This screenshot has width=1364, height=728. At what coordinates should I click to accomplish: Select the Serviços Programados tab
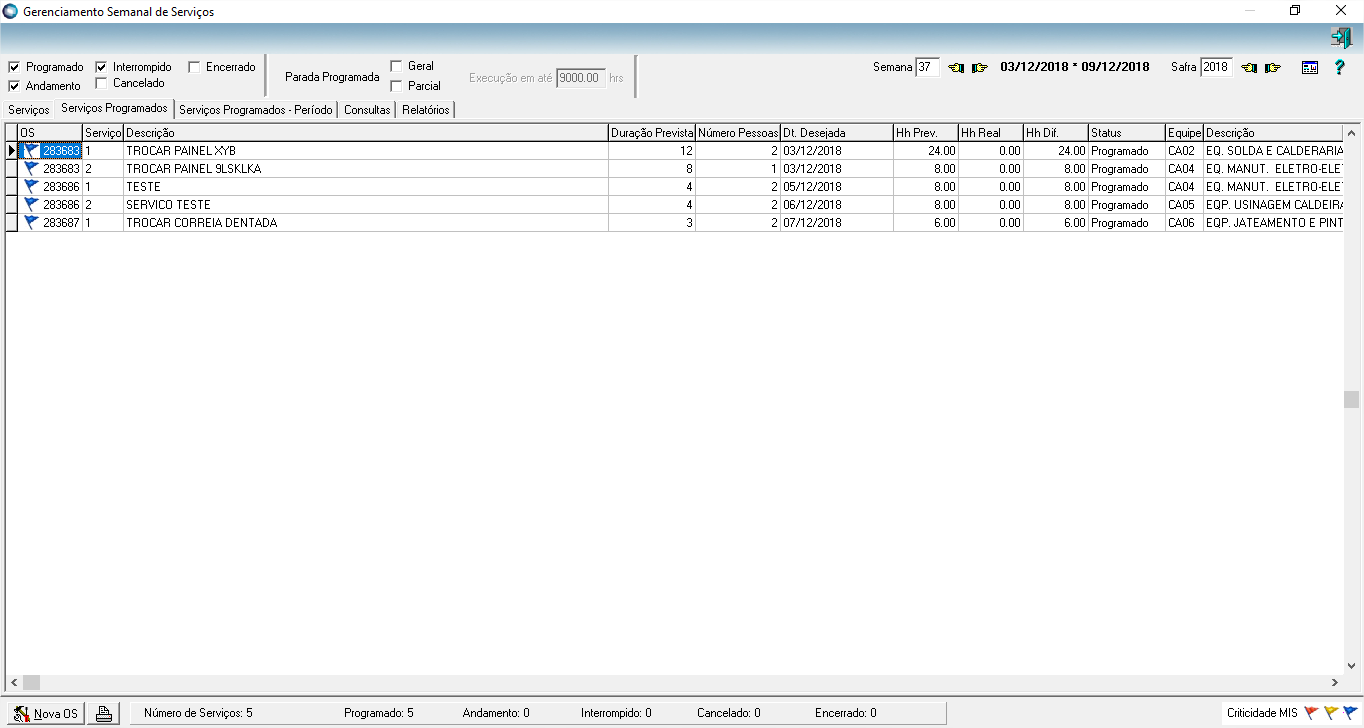114,108
